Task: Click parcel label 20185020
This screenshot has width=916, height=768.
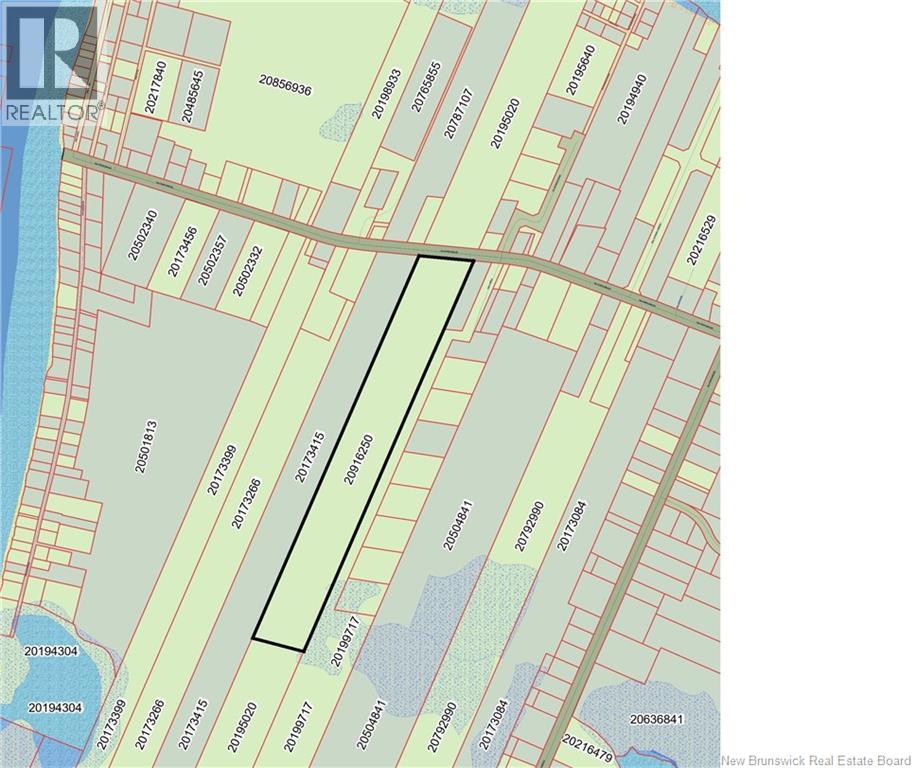Action: point(505,123)
